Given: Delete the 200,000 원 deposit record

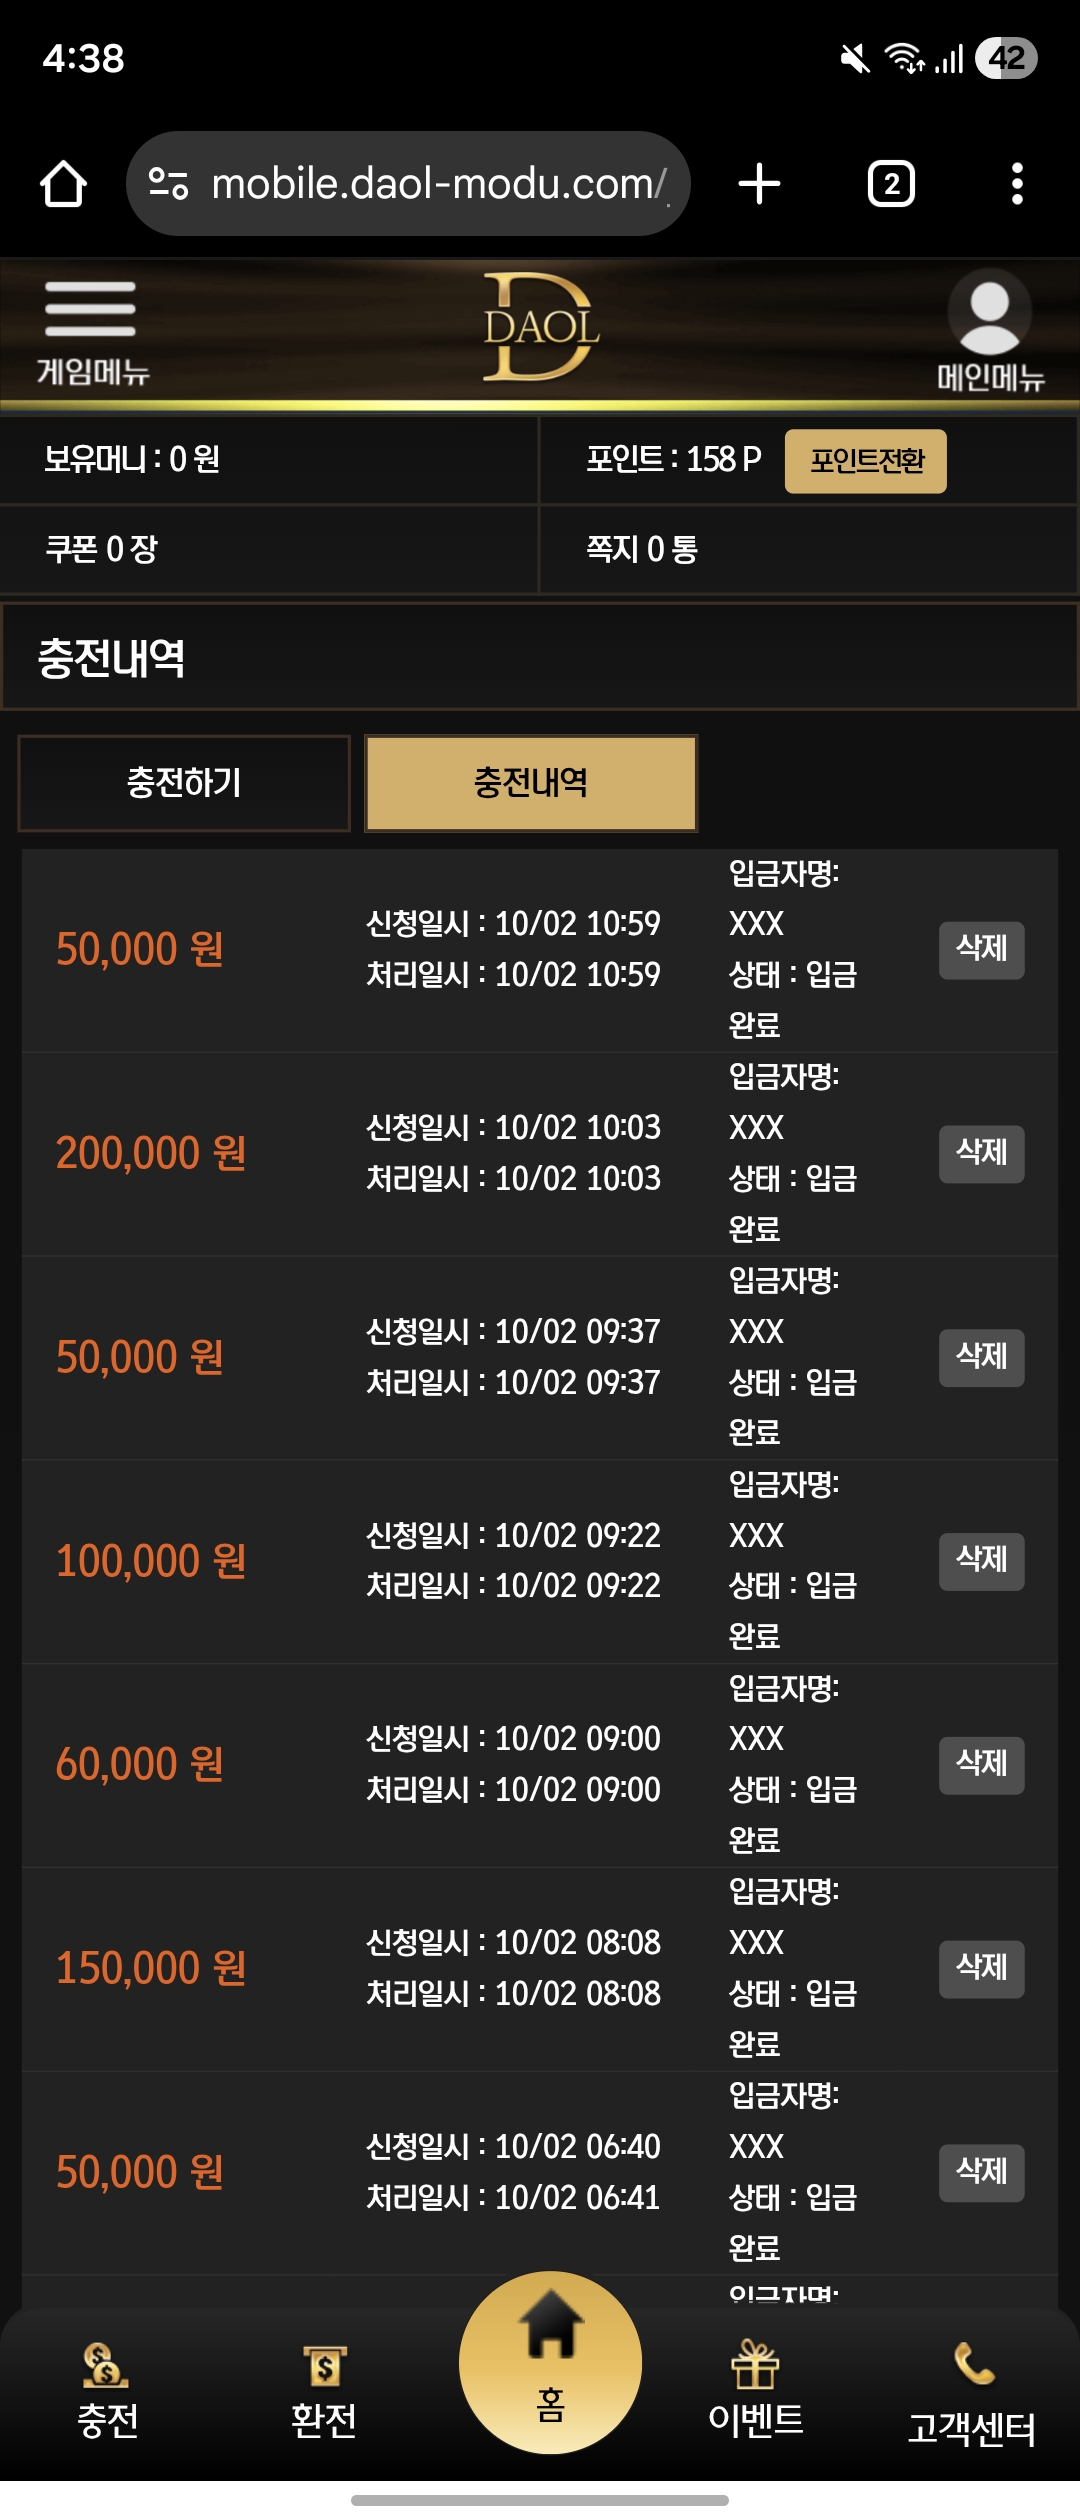Looking at the screenshot, I should 981,1154.
